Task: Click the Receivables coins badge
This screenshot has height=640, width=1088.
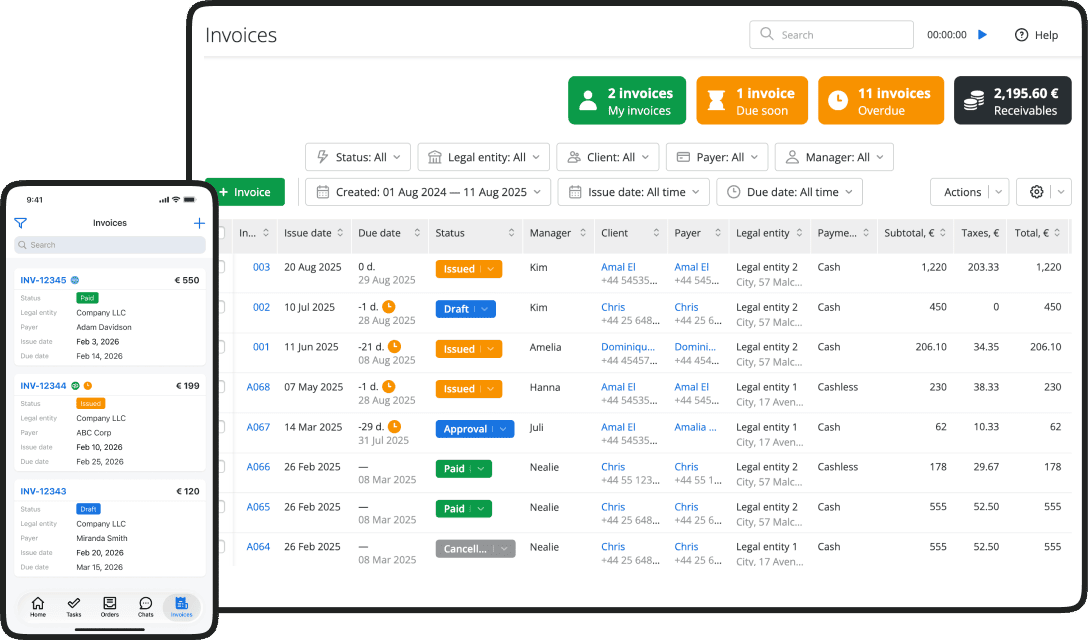Action: tap(1012, 100)
